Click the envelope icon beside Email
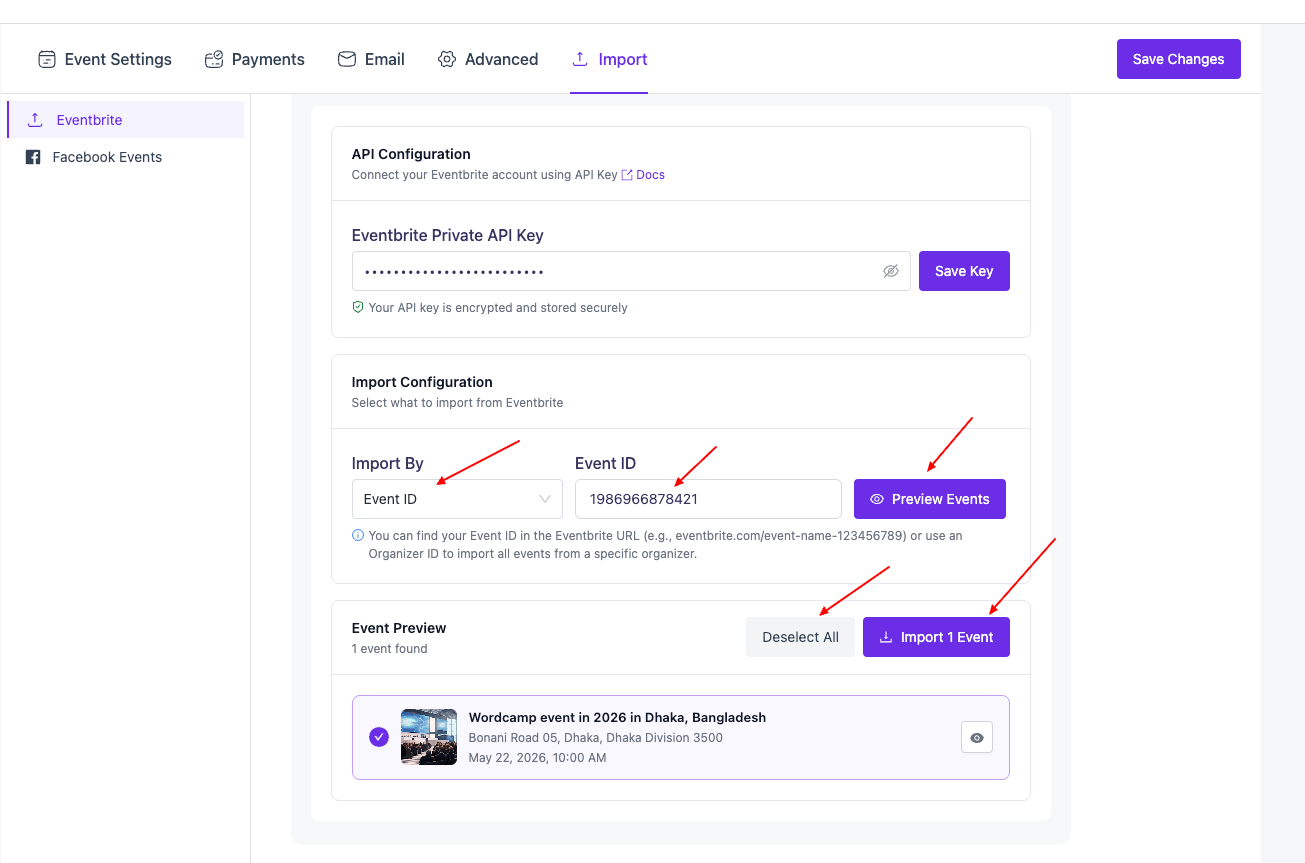Image resolution: width=1305 pixels, height=863 pixels. (347, 59)
